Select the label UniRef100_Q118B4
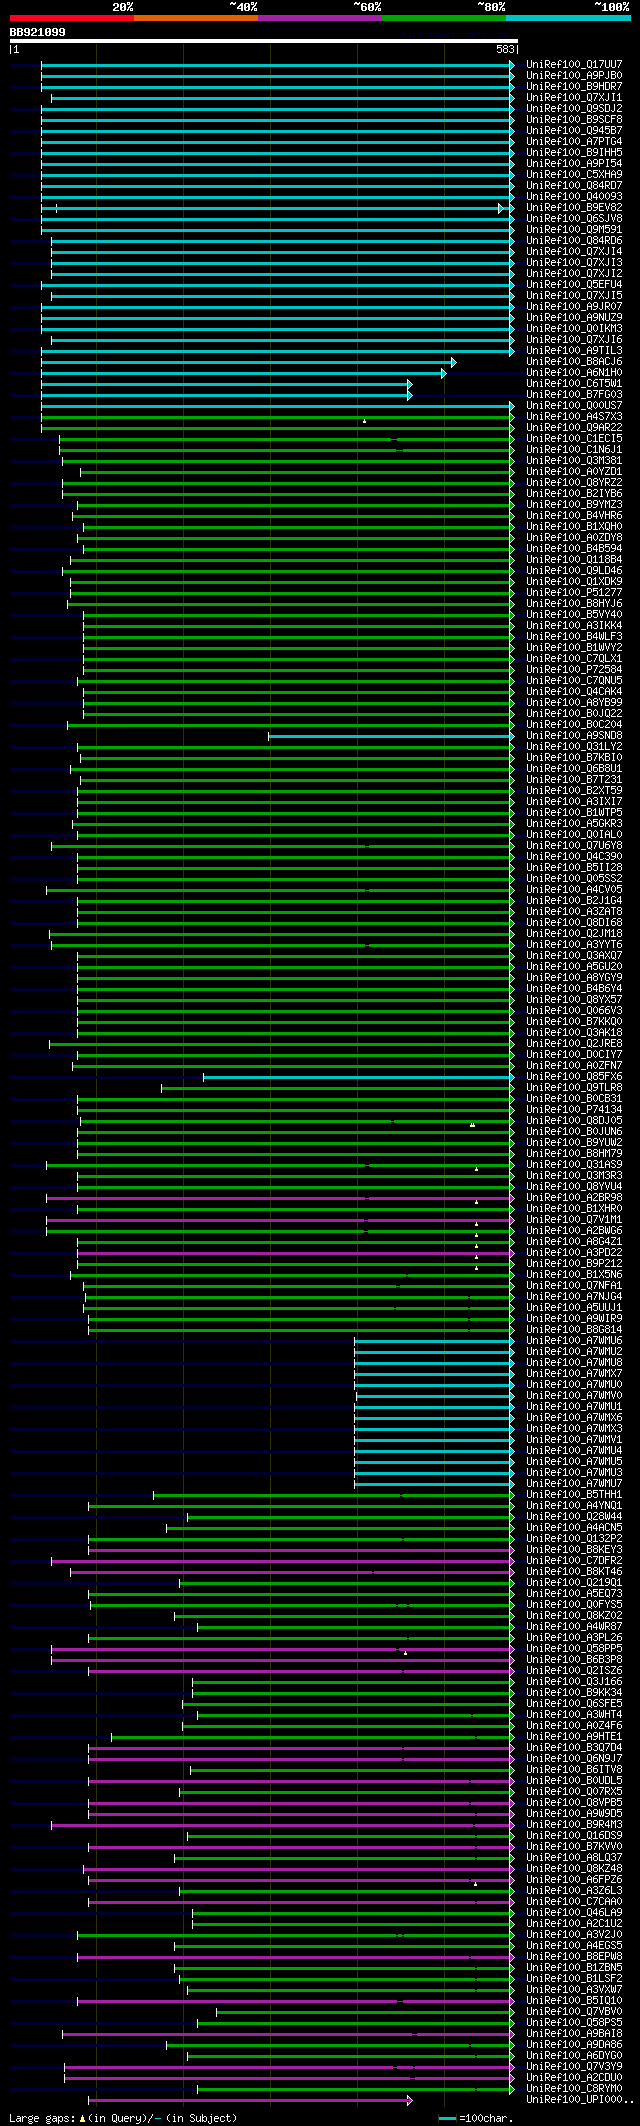Viewport: 640px width, 2126px height. pyautogui.click(x=574, y=559)
